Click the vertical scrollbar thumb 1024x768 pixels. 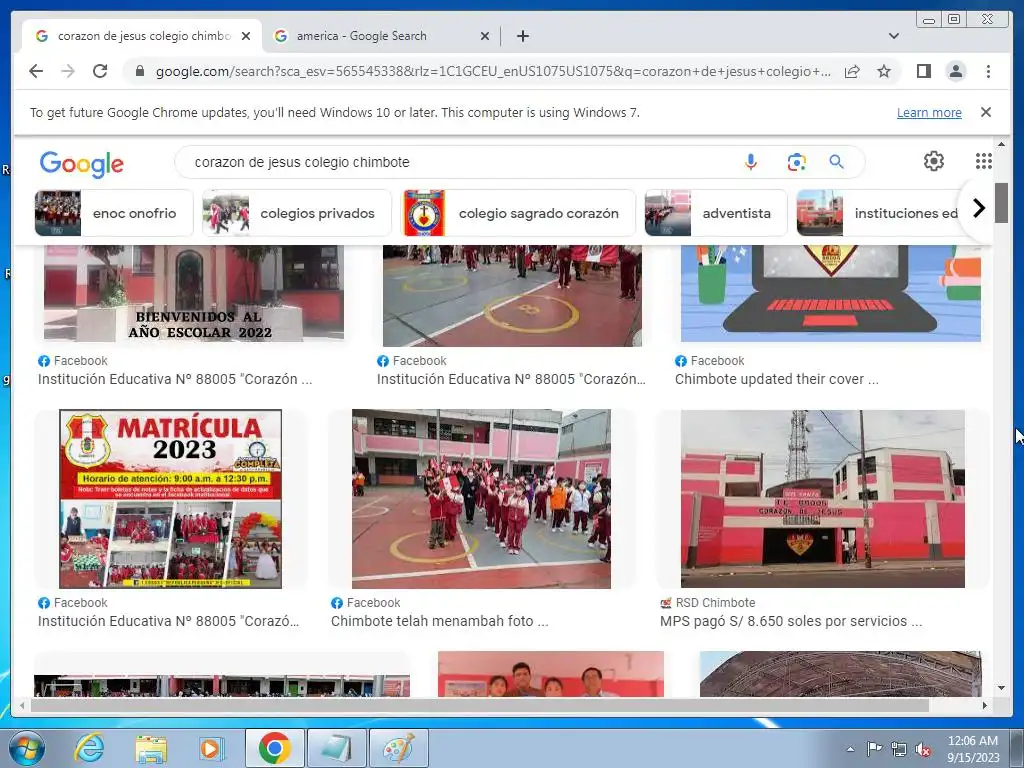point(1001,203)
